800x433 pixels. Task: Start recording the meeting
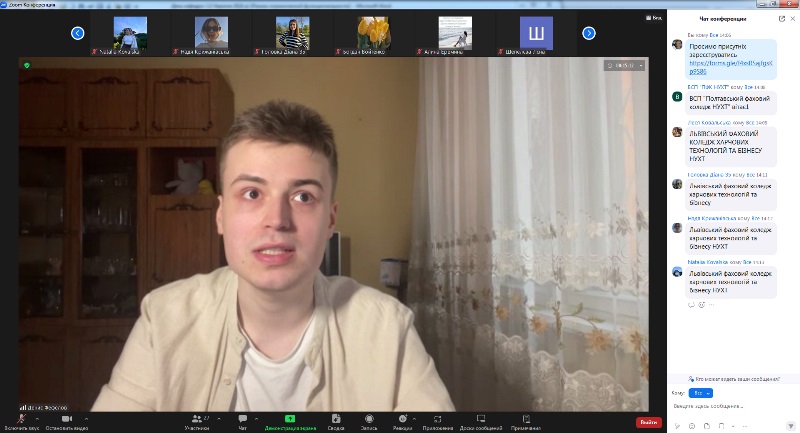[x=369, y=421]
